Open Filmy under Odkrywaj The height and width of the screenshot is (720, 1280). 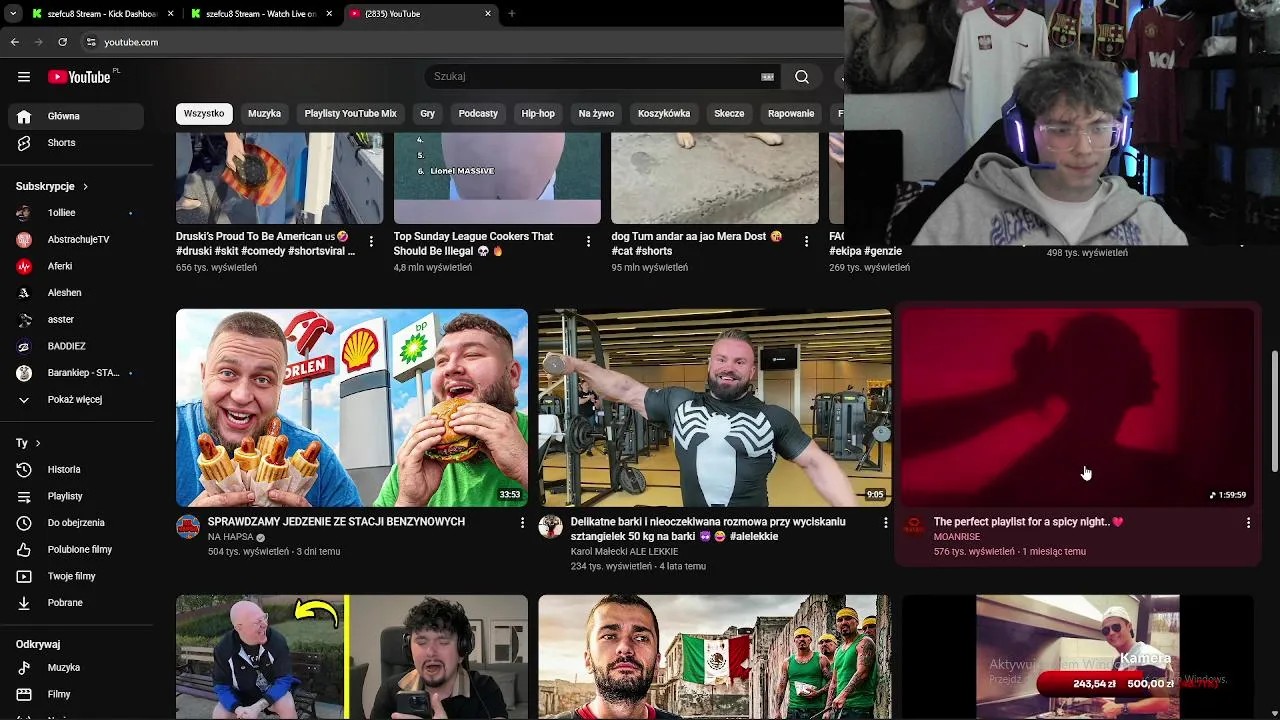coord(76,694)
